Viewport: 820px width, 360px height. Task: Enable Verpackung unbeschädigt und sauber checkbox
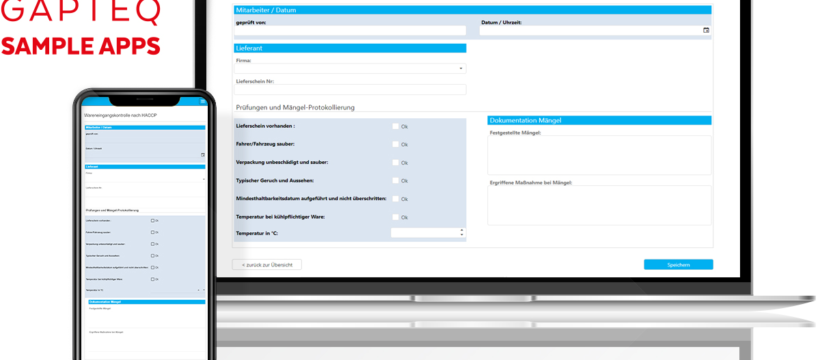395,162
